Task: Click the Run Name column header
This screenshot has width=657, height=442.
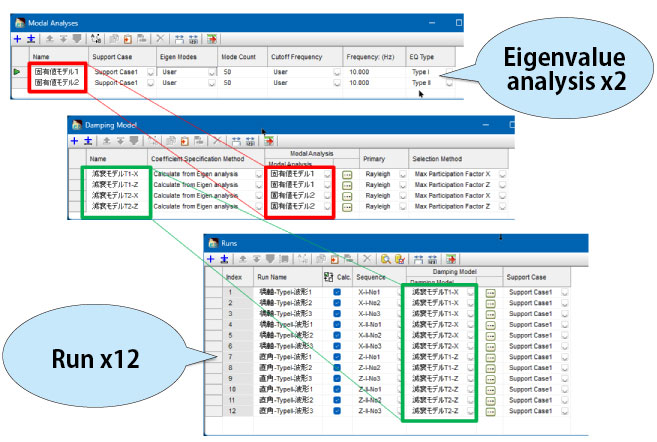Action: coord(287,277)
